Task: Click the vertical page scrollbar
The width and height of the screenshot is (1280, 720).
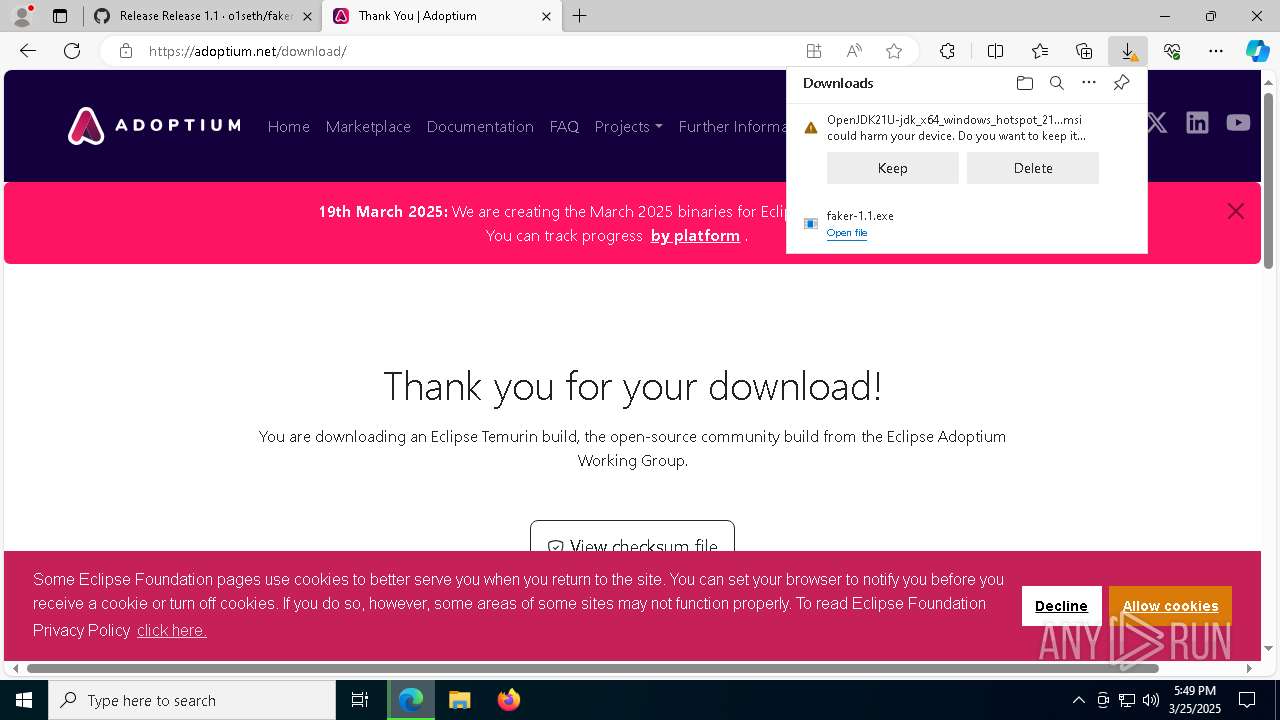Action: [x=1268, y=180]
